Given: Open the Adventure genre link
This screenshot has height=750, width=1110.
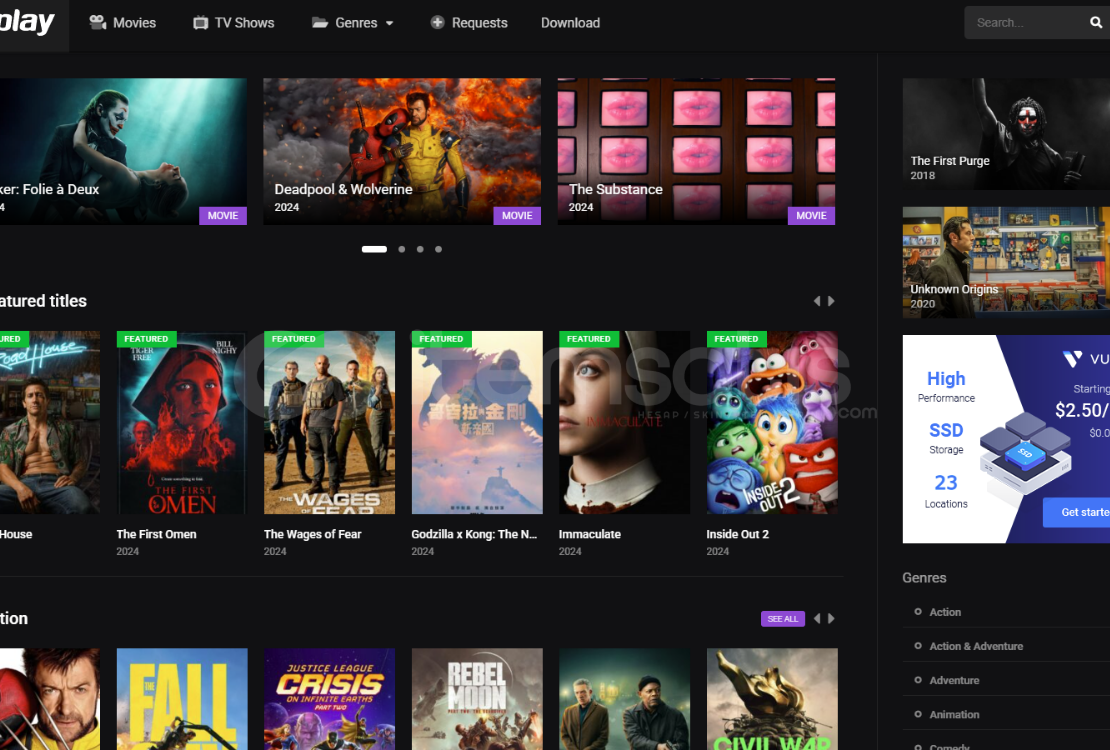Looking at the screenshot, I should [x=954, y=680].
